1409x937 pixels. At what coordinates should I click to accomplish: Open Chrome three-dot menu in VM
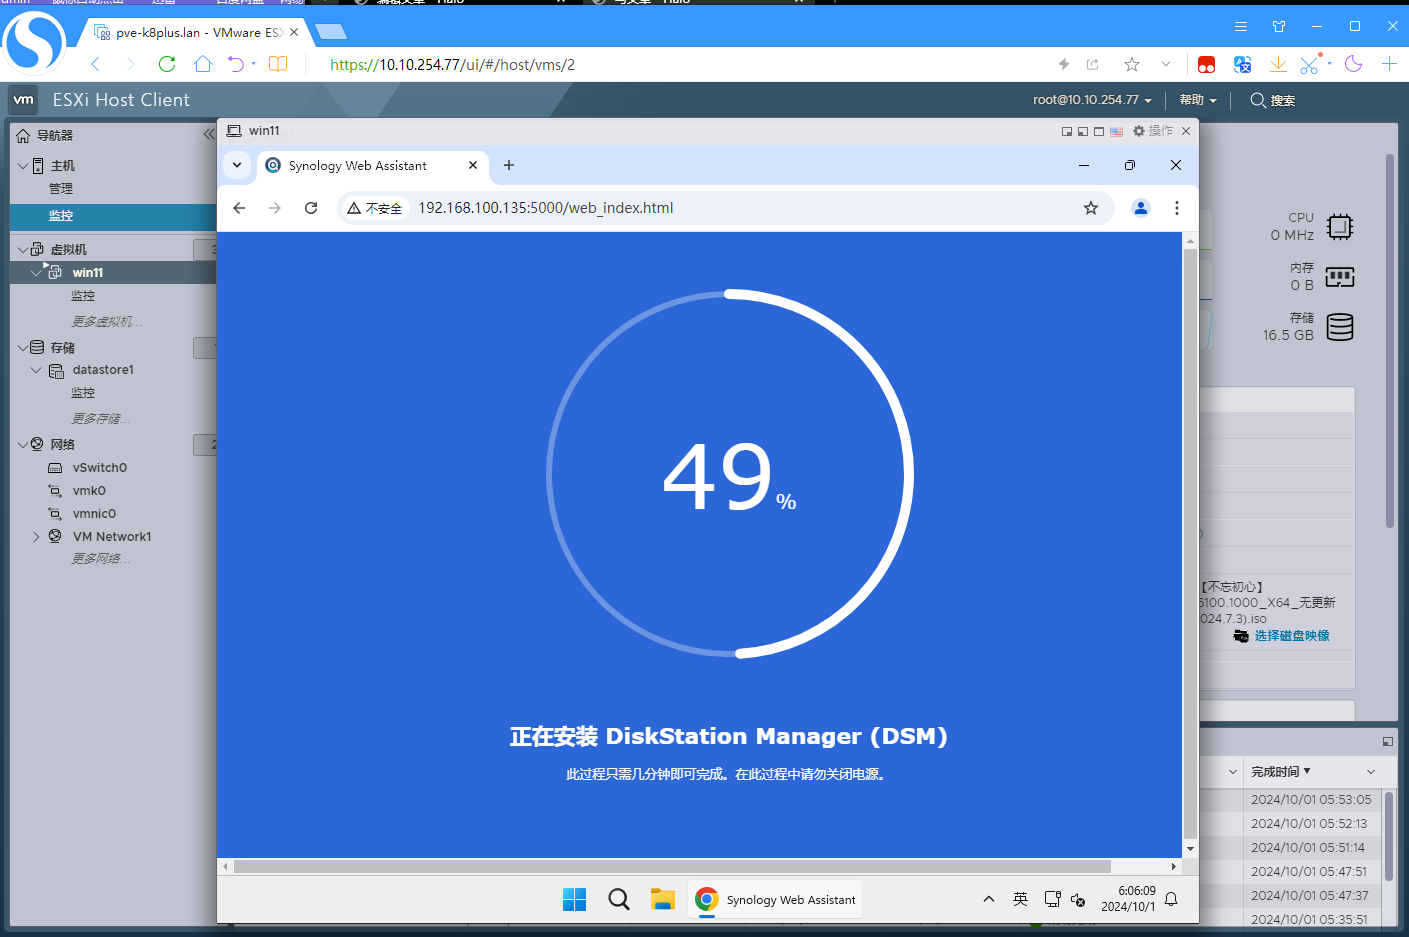click(x=1177, y=208)
